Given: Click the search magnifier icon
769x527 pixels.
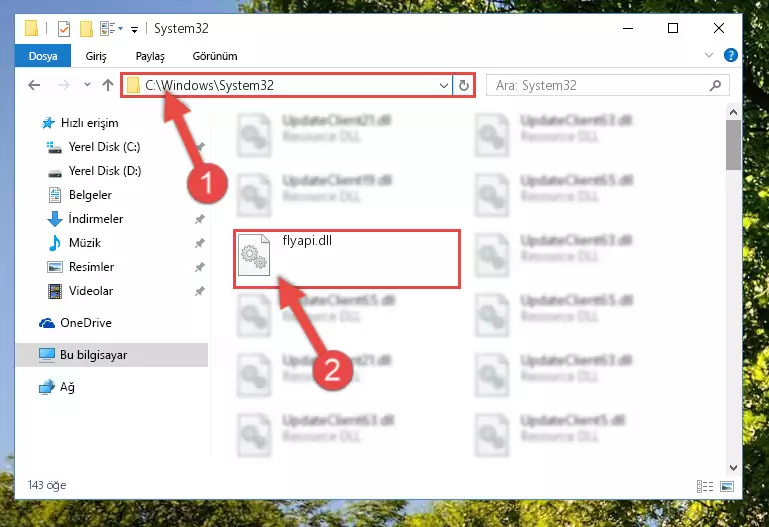Looking at the screenshot, I should pyautogui.click(x=716, y=85).
